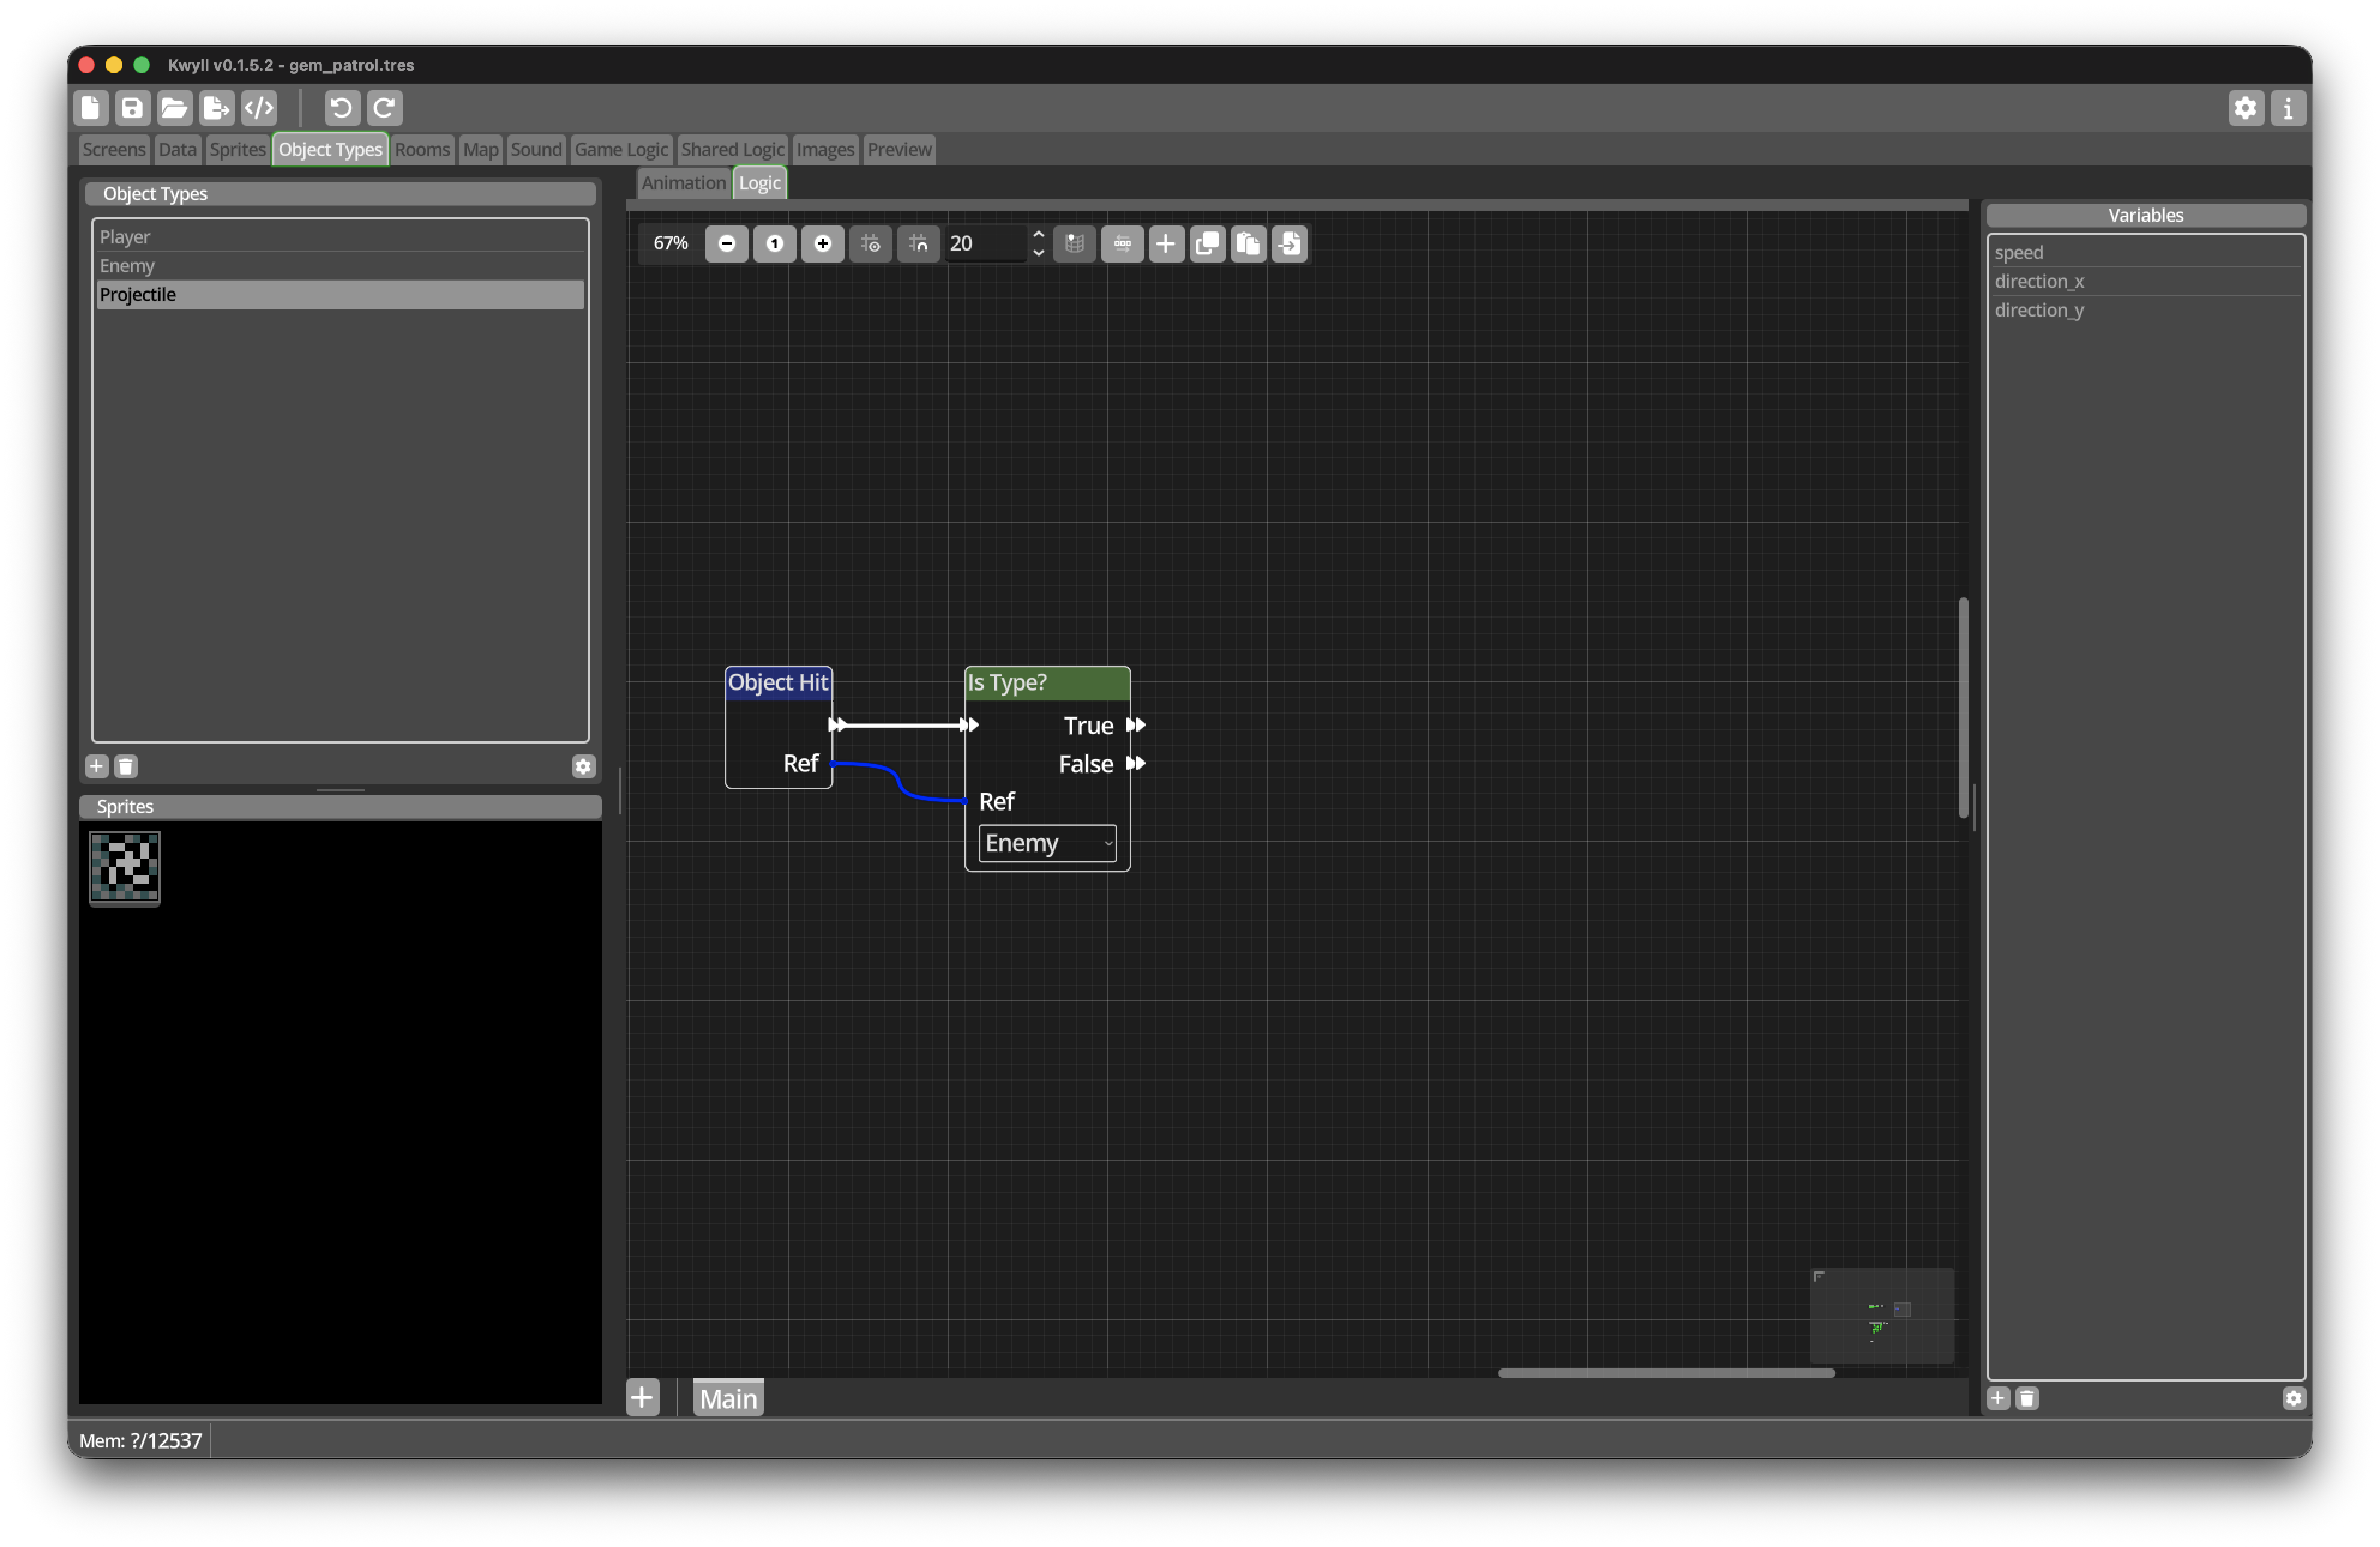This screenshot has width=2380, height=1547.
Task: Delete the selected object type
Action: 126,767
